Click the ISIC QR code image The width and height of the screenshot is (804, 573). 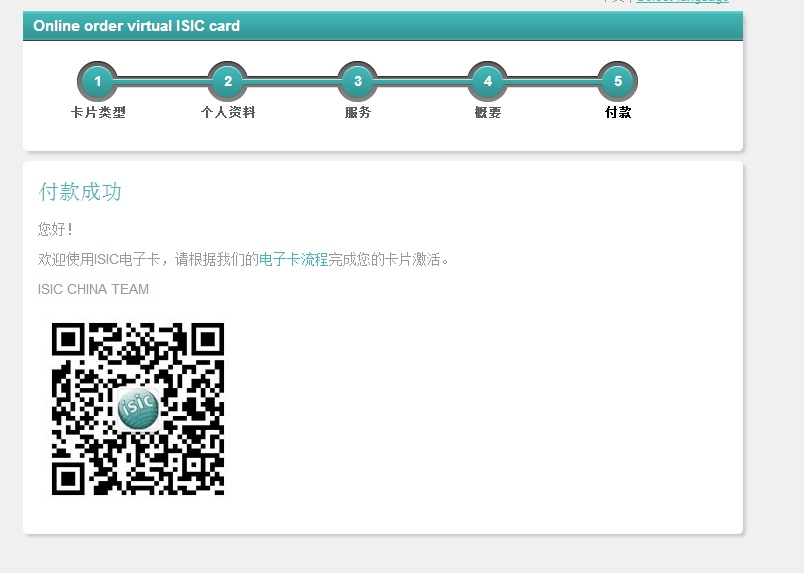click(138, 409)
